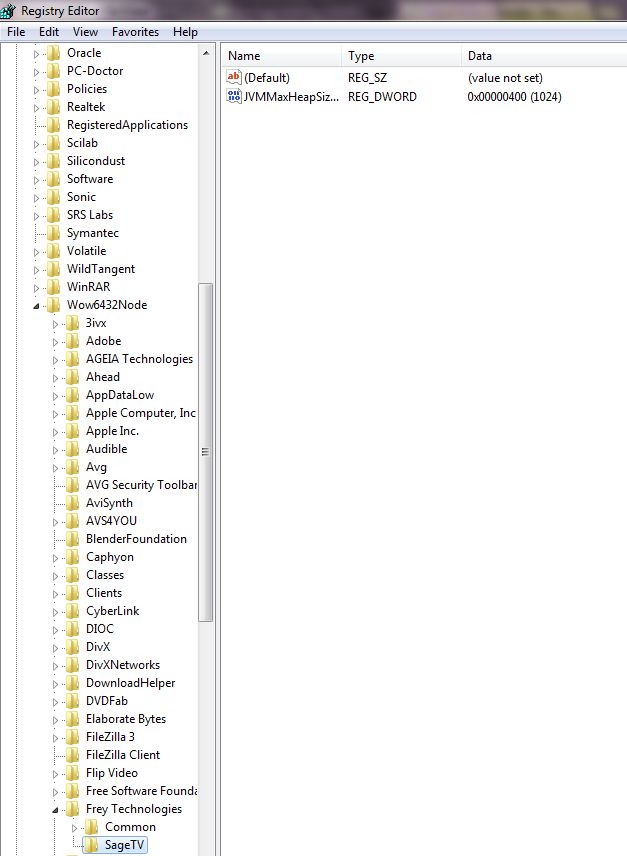Expand the Flip Video key
This screenshot has width=627, height=856.
click(x=56, y=775)
